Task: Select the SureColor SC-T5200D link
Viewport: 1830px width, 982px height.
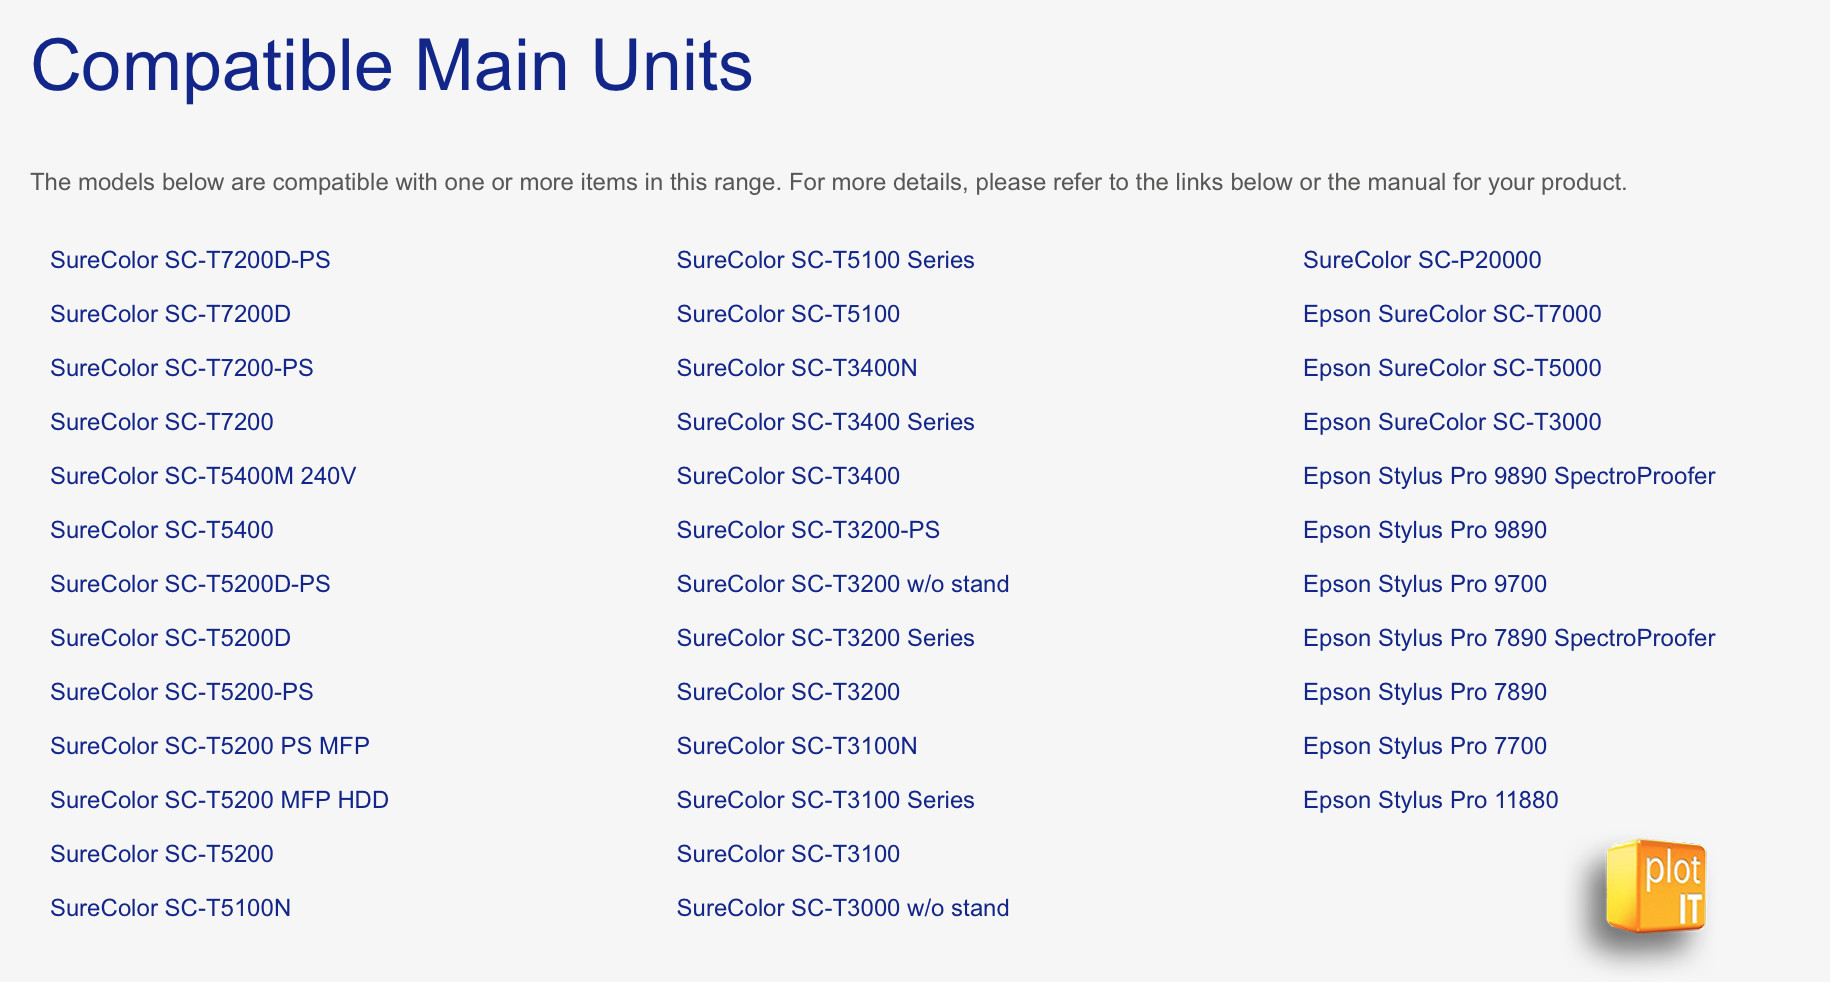Action: [x=171, y=638]
